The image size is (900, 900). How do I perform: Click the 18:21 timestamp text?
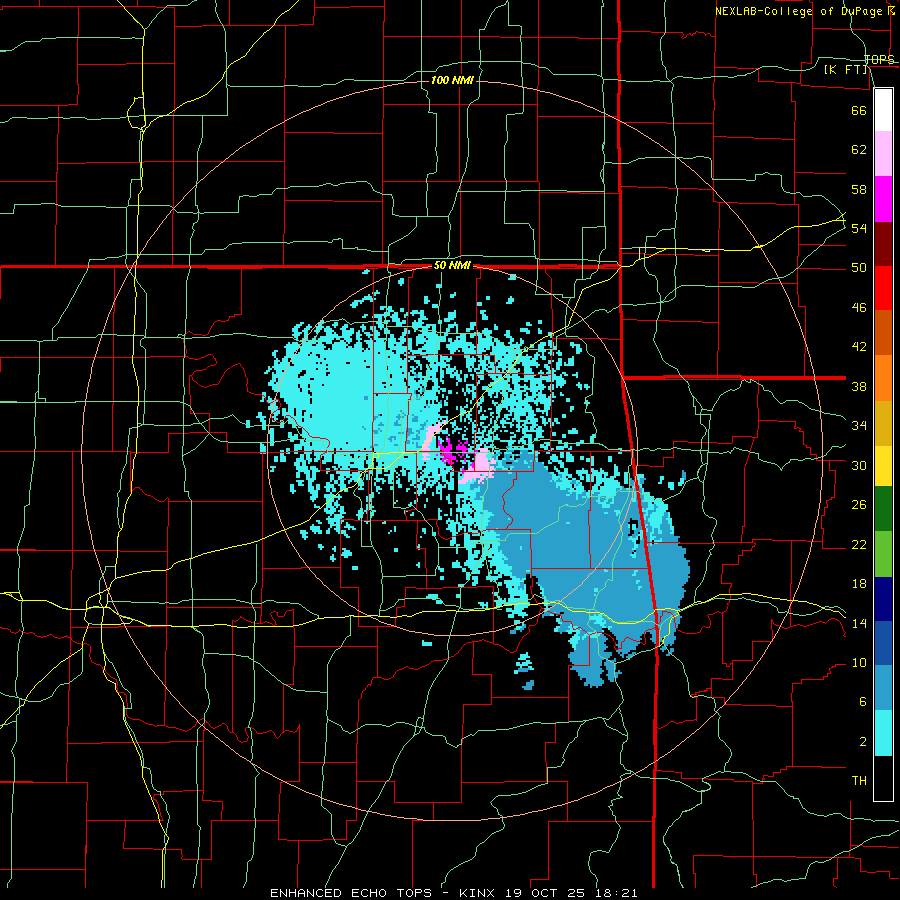(617, 893)
